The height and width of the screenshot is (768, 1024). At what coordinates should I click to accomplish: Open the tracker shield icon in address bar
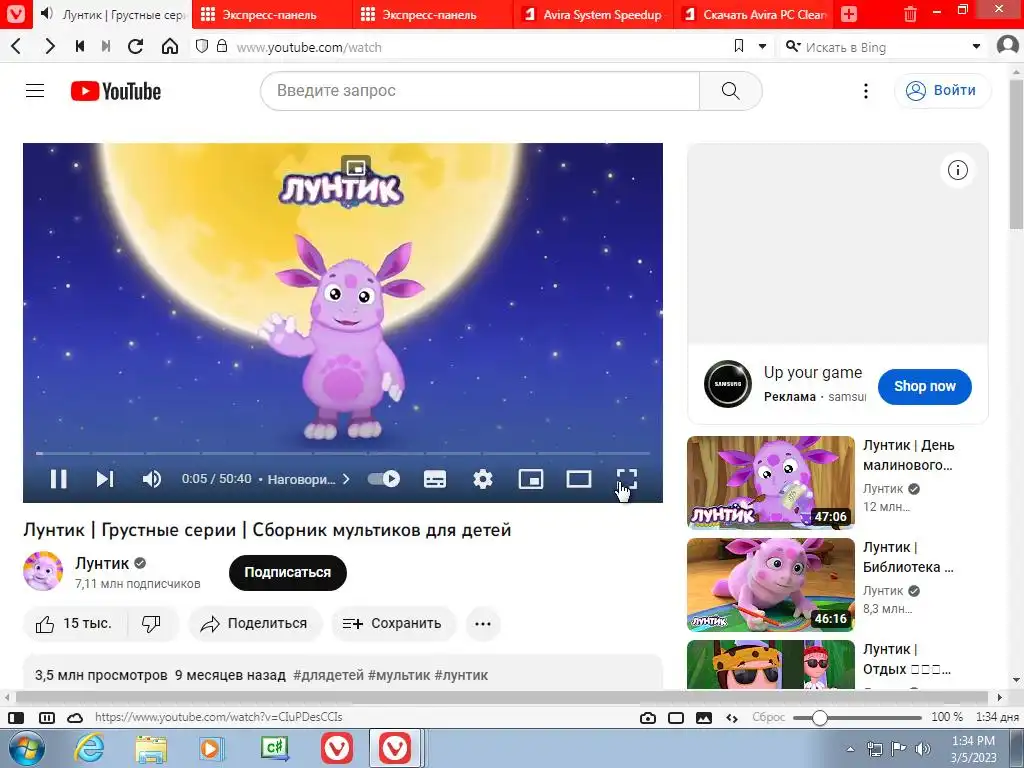tap(202, 46)
